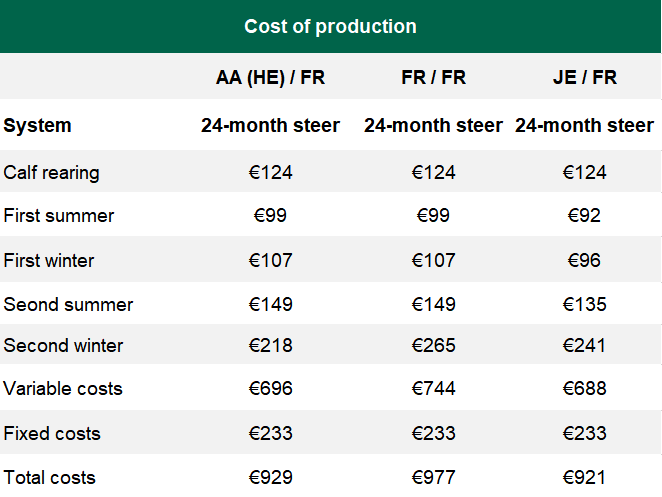This screenshot has height=497, width=662.
Task: Click the €921 total cost cell
Action: (x=584, y=478)
